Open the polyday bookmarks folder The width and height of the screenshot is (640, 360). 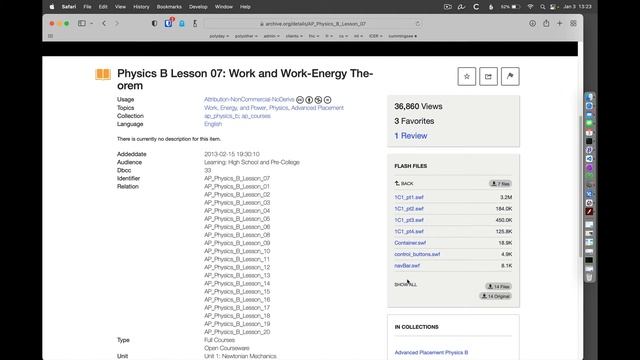[x=219, y=36]
